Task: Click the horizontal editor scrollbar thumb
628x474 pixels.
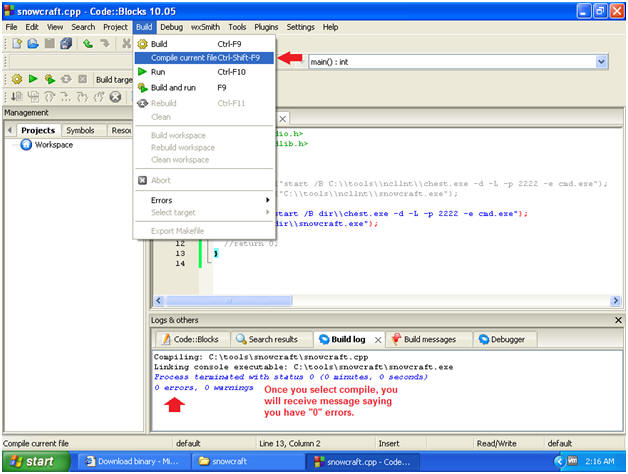Action: (229, 301)
